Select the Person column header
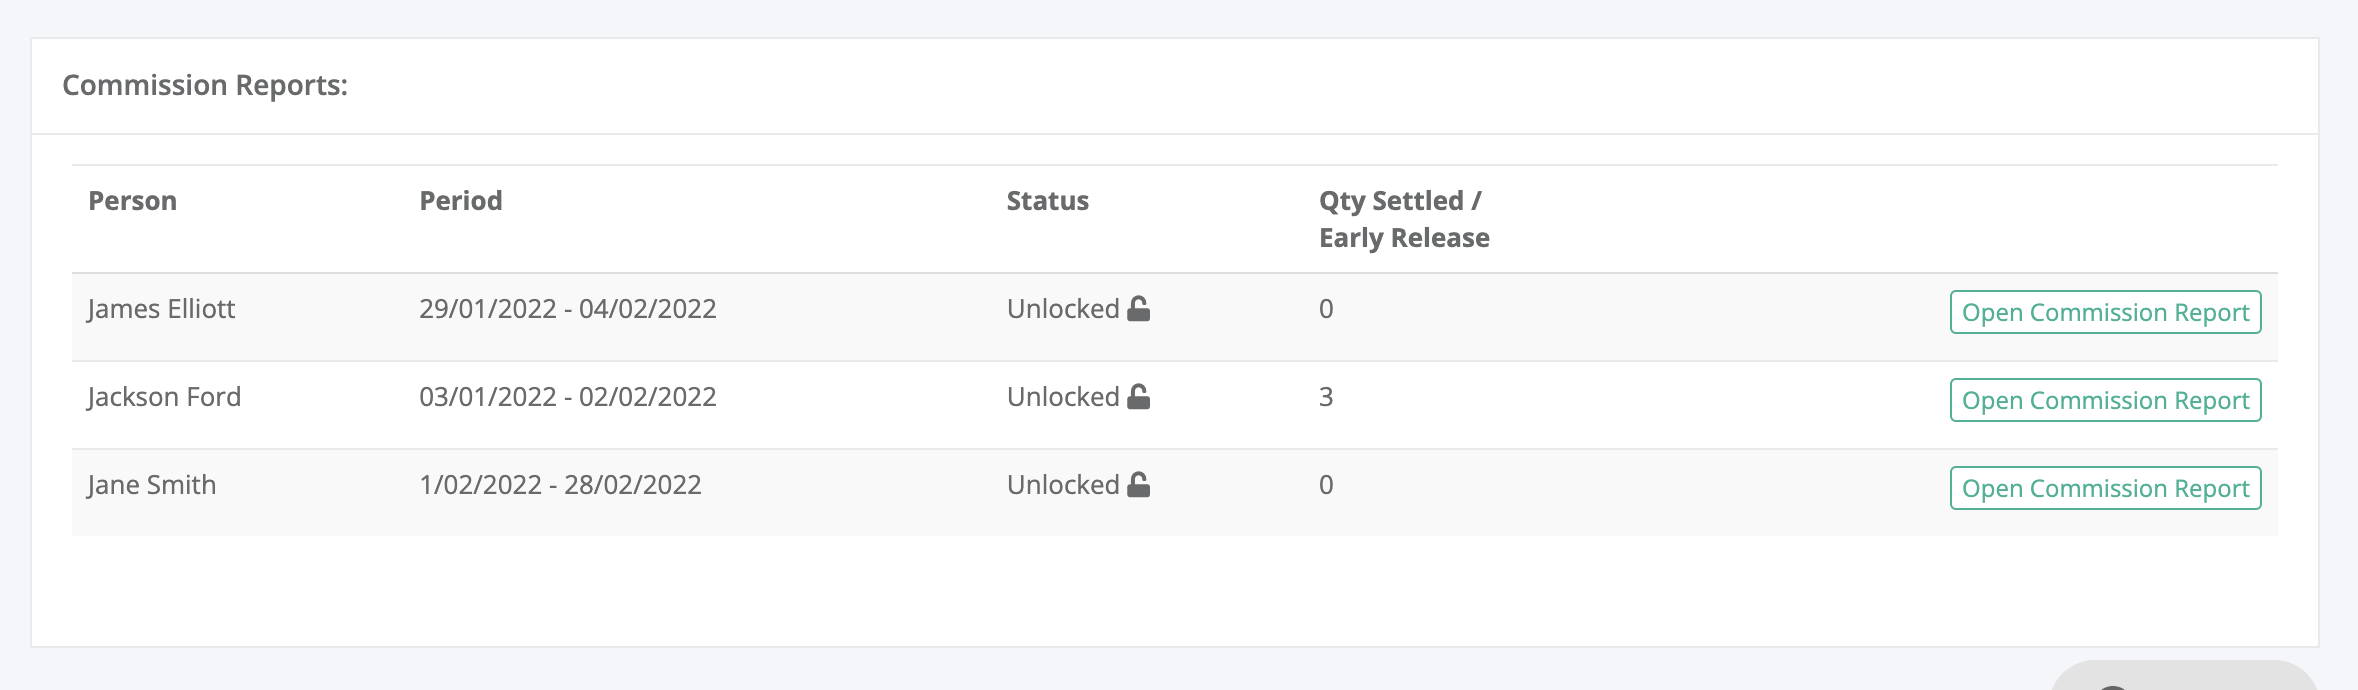2358x690 pixels. [132, 201]
